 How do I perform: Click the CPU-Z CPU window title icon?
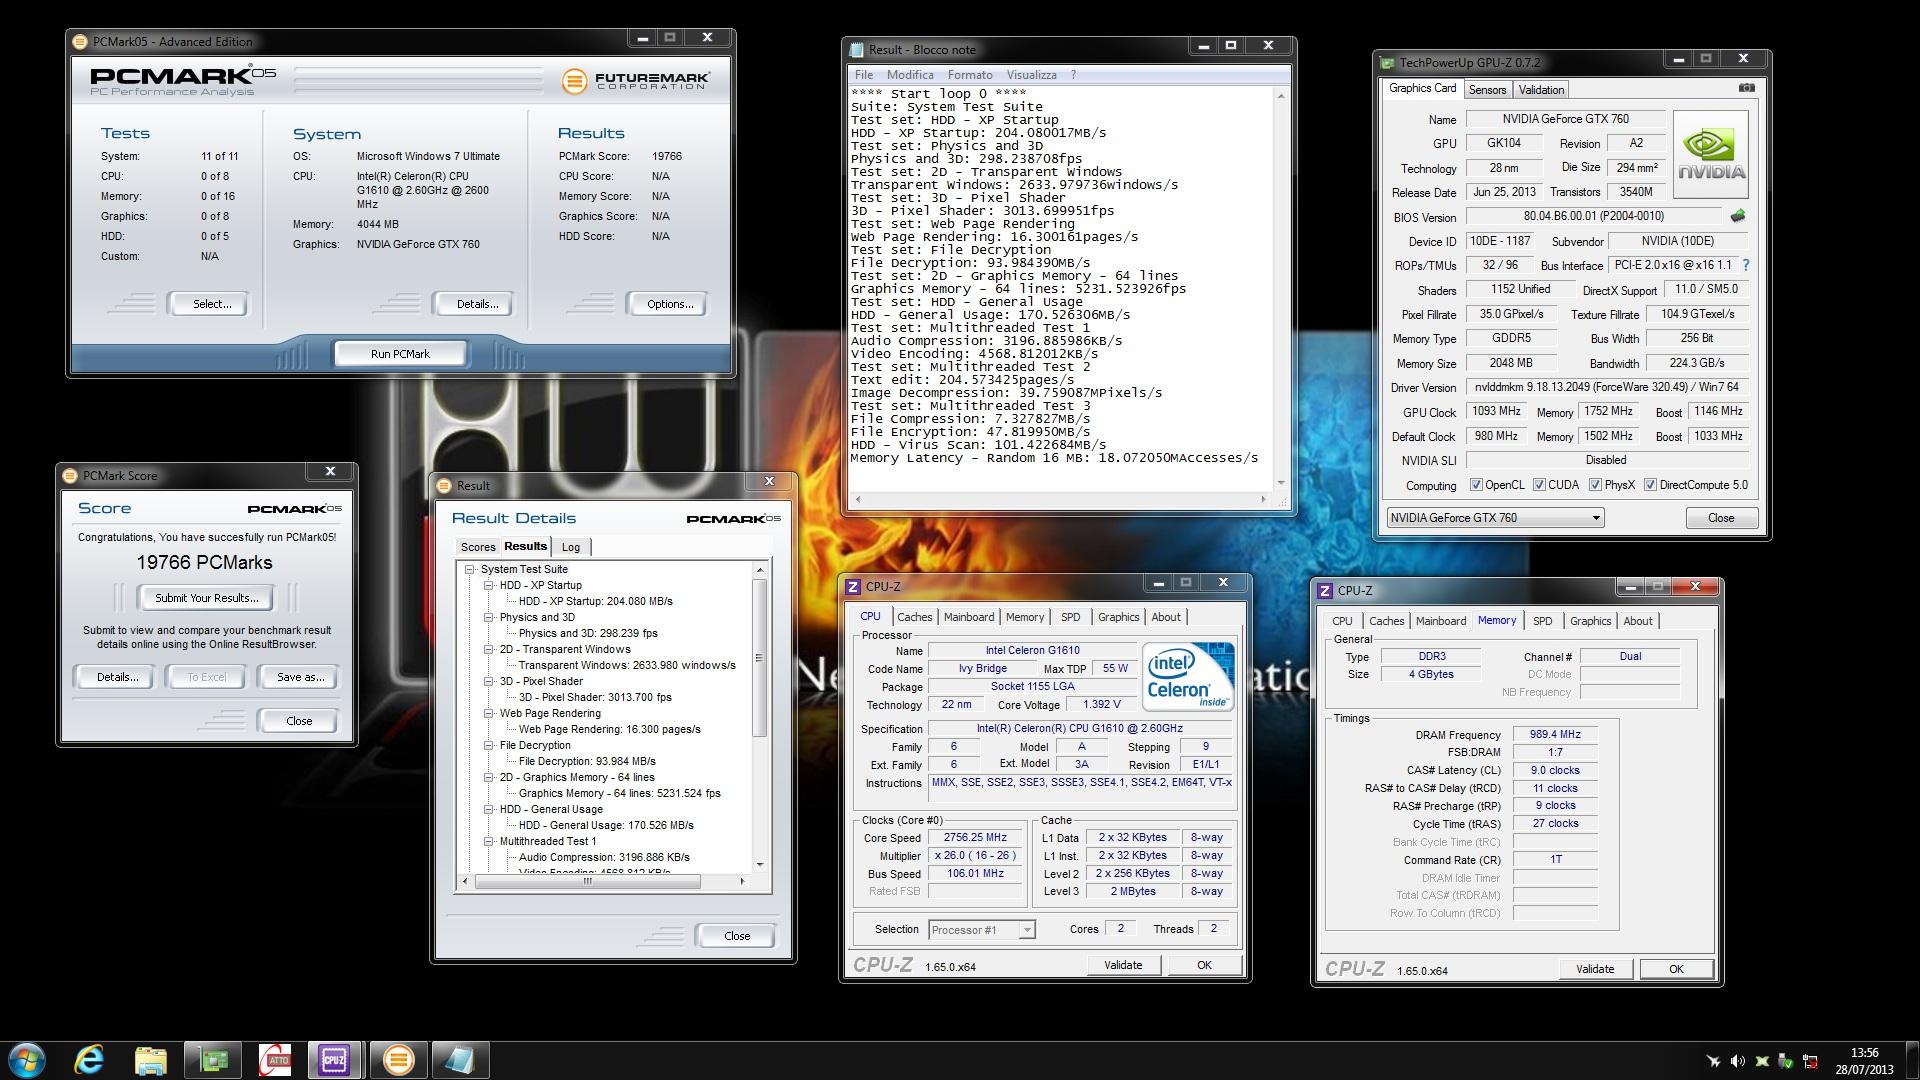tap(853, 587)
